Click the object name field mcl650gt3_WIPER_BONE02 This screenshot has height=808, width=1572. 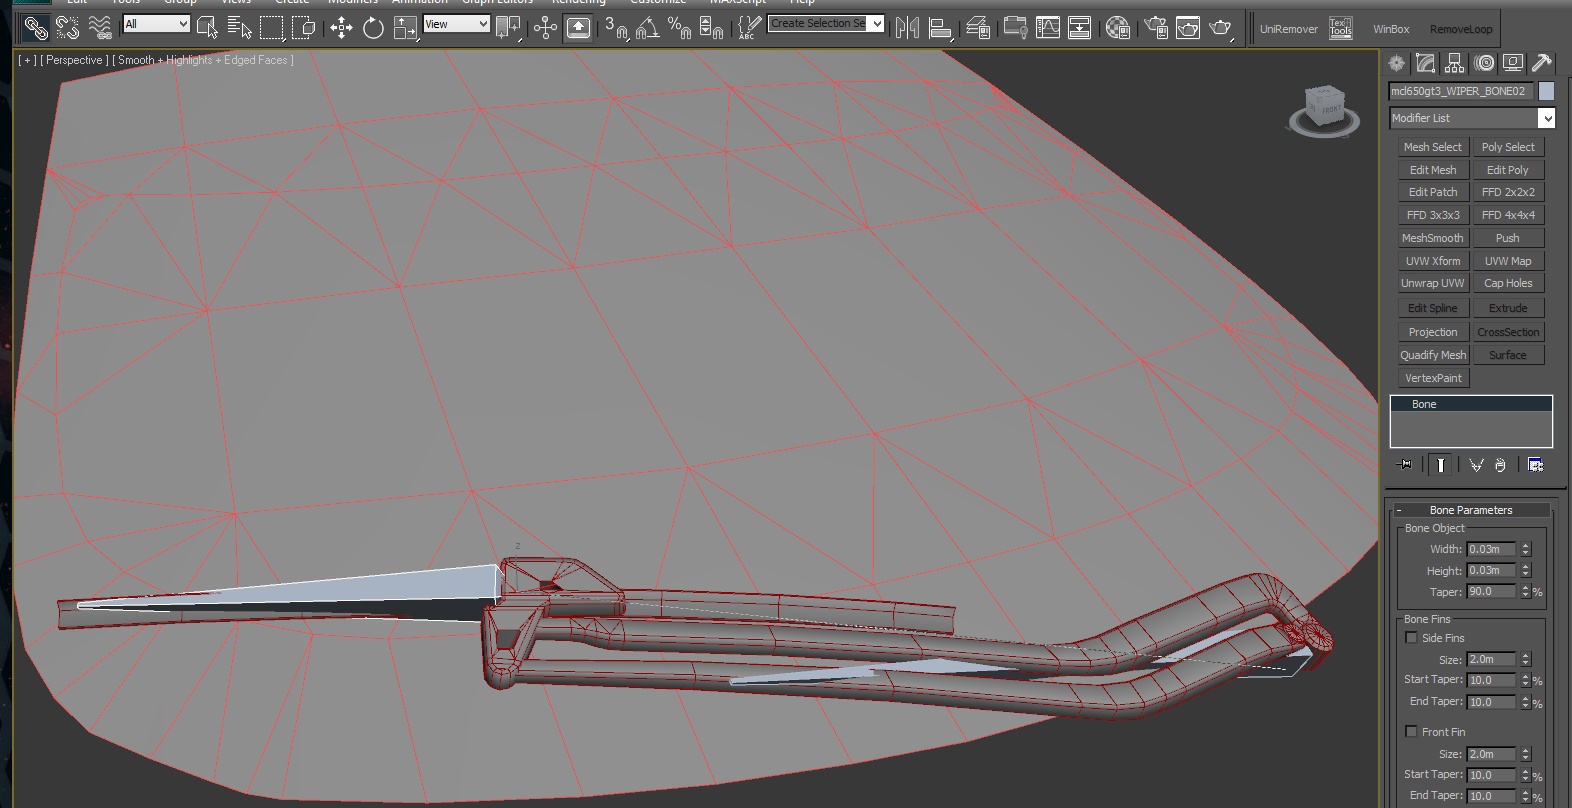(1460, 91)
